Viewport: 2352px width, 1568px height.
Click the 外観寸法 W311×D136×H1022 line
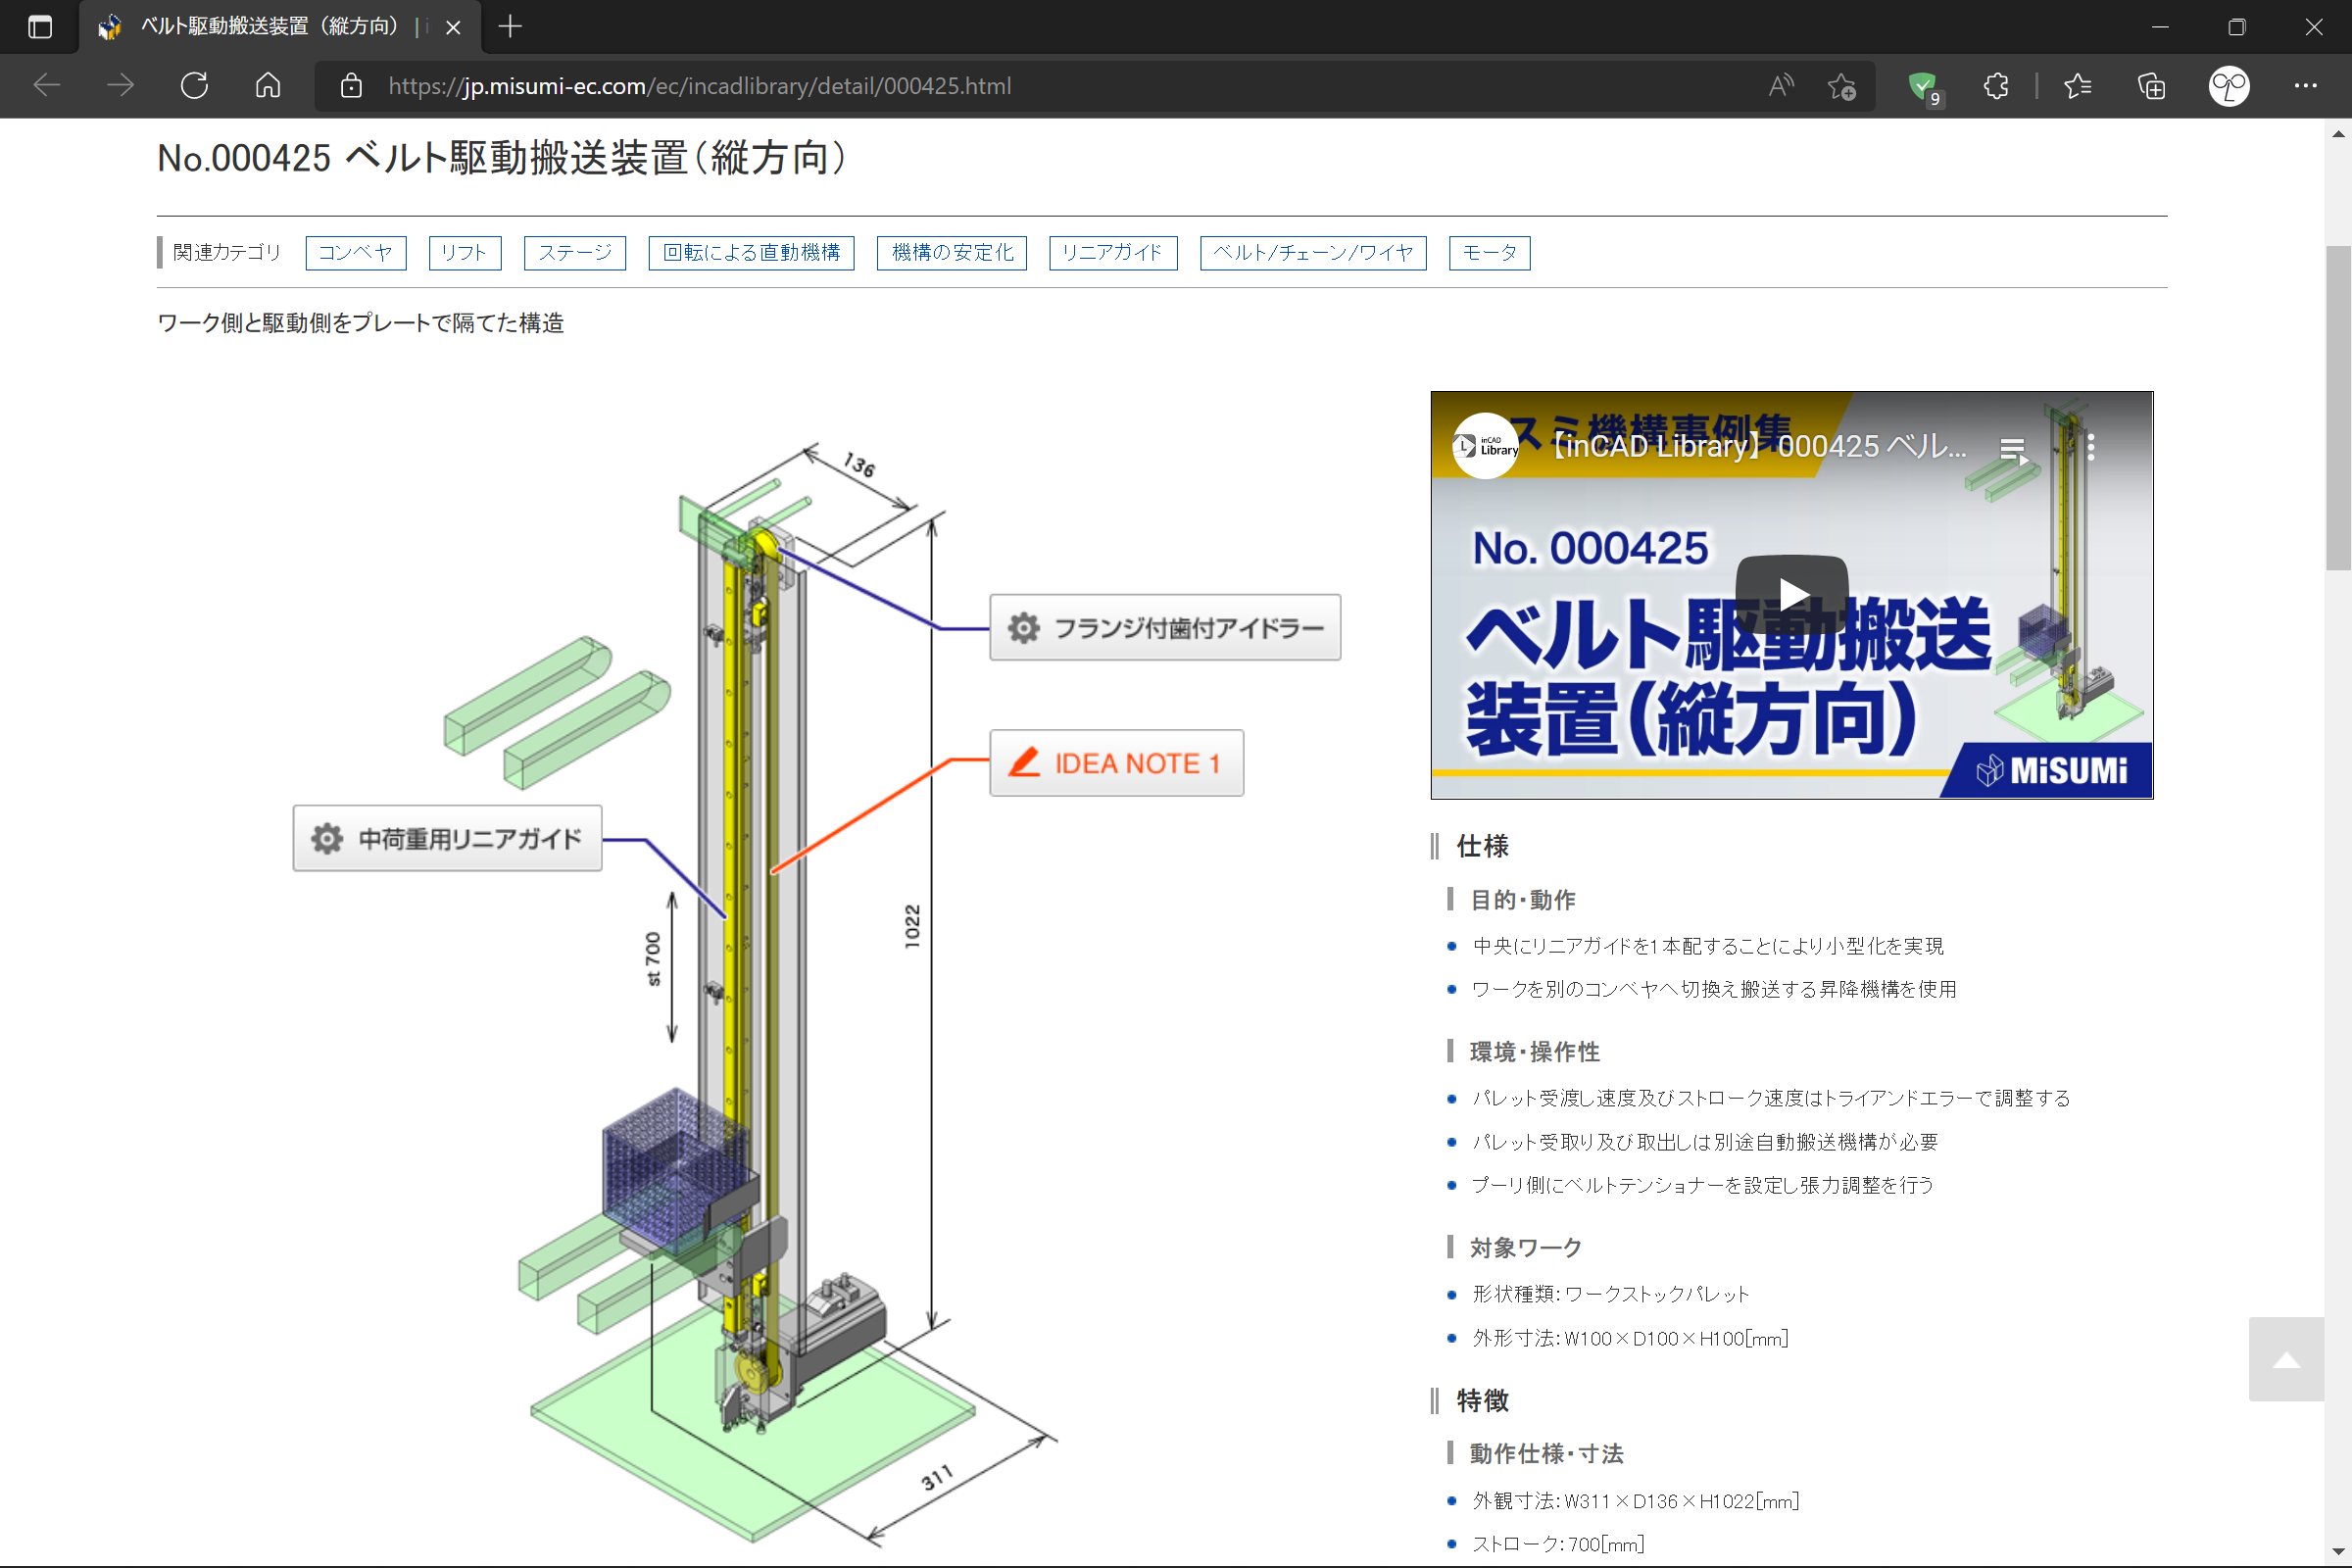point(1635,1500)
